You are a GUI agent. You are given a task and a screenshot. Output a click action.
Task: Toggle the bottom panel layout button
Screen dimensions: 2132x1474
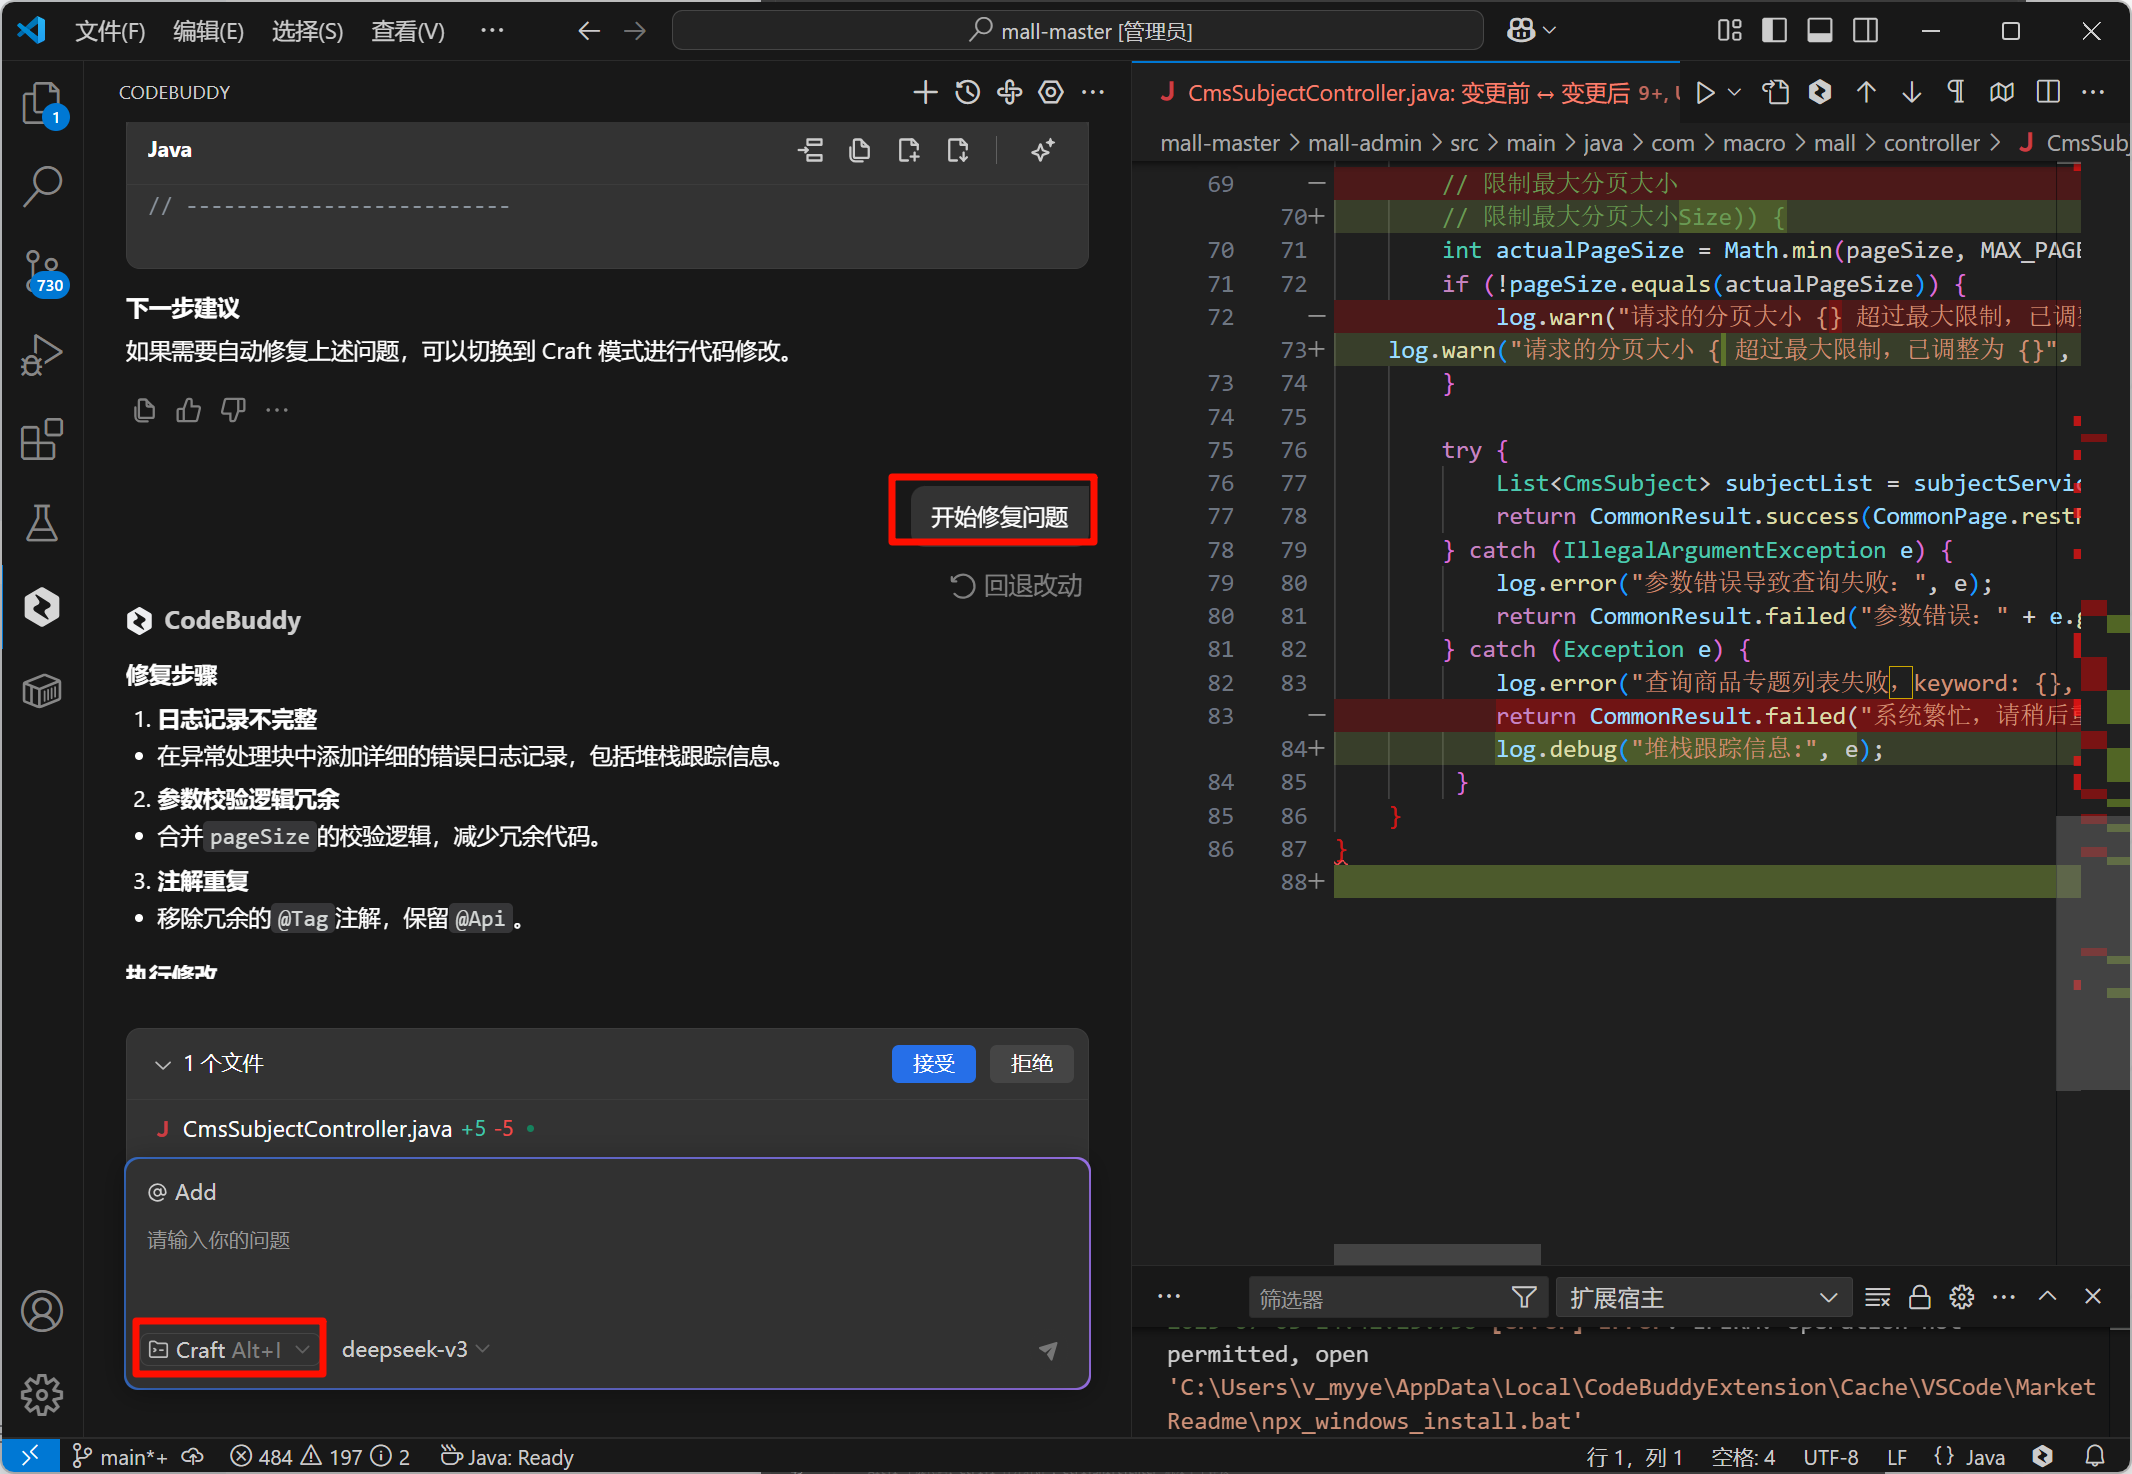pyautogui.click(x=1820, y=31)
